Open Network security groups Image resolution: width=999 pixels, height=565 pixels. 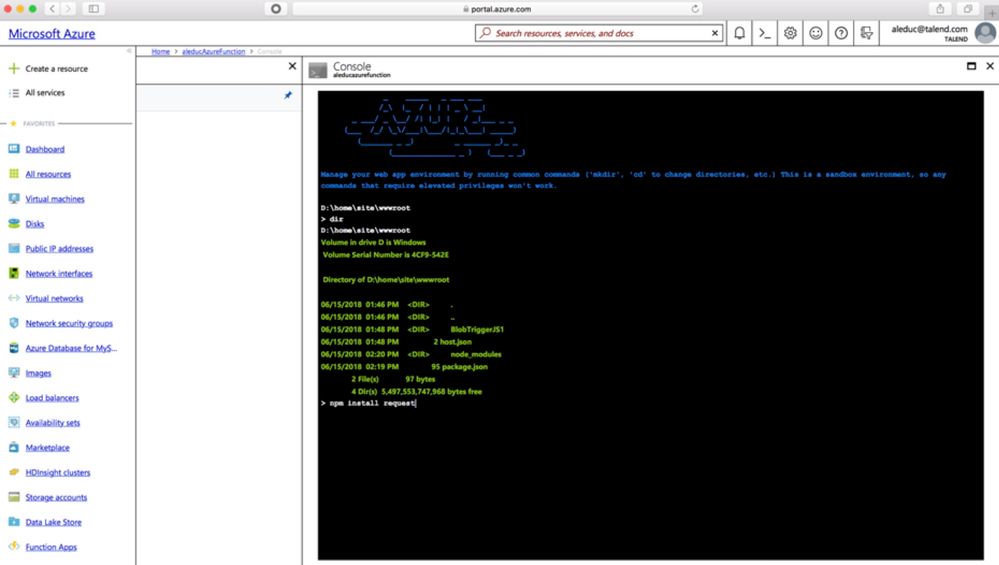(69, 323)
